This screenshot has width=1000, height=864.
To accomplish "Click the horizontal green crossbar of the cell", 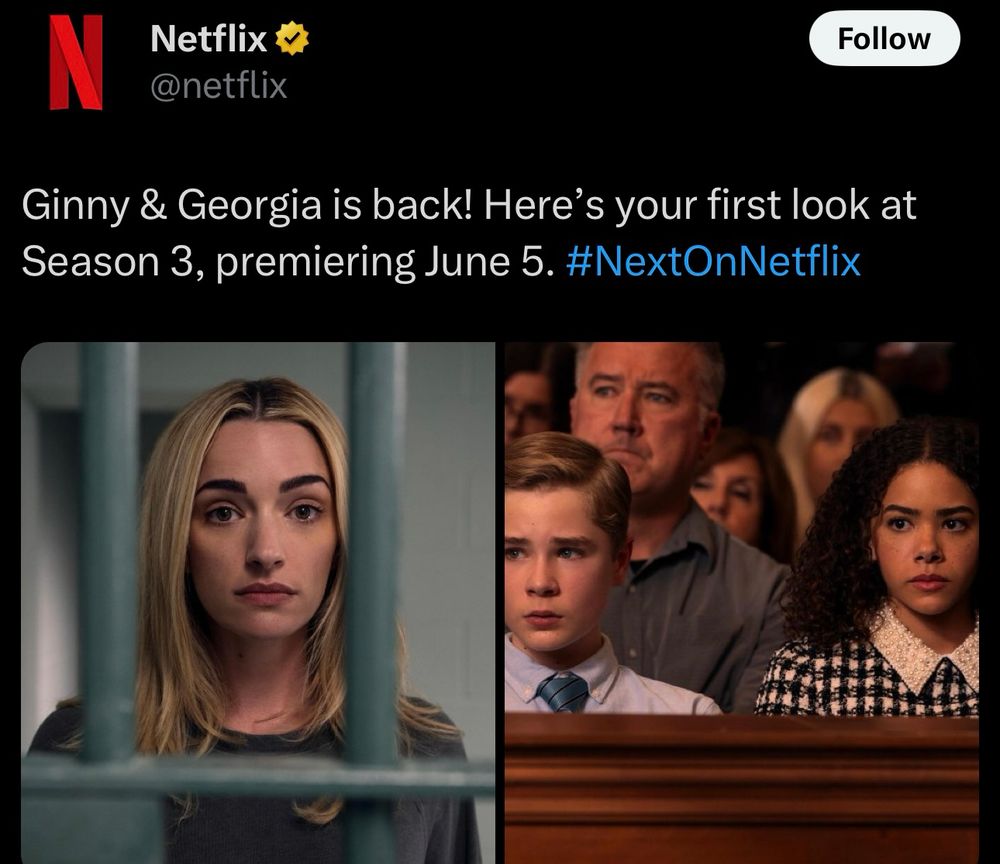I will point(258,775).
